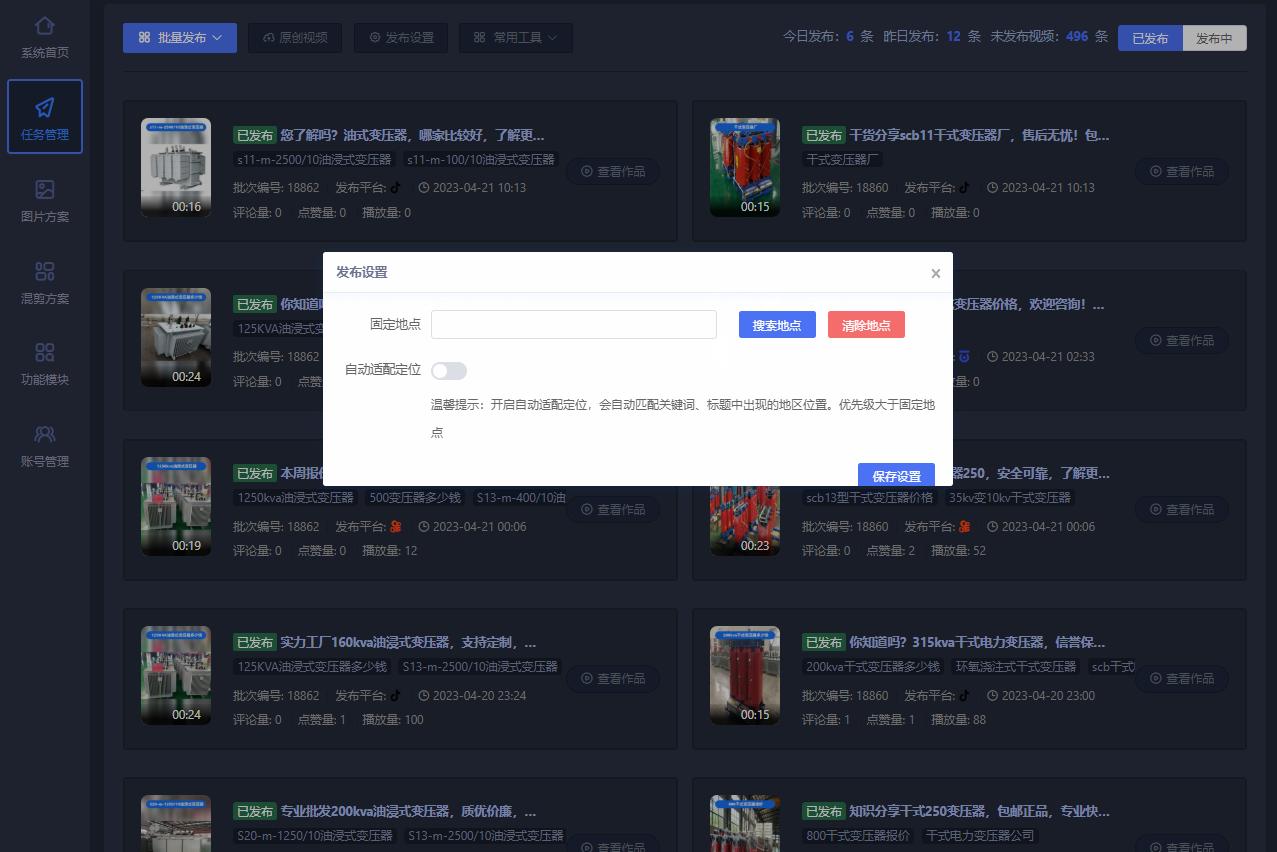Click the 搜索地点 button
The height and width of the screenshot is (852, 1277).
(x=776, y=324)
